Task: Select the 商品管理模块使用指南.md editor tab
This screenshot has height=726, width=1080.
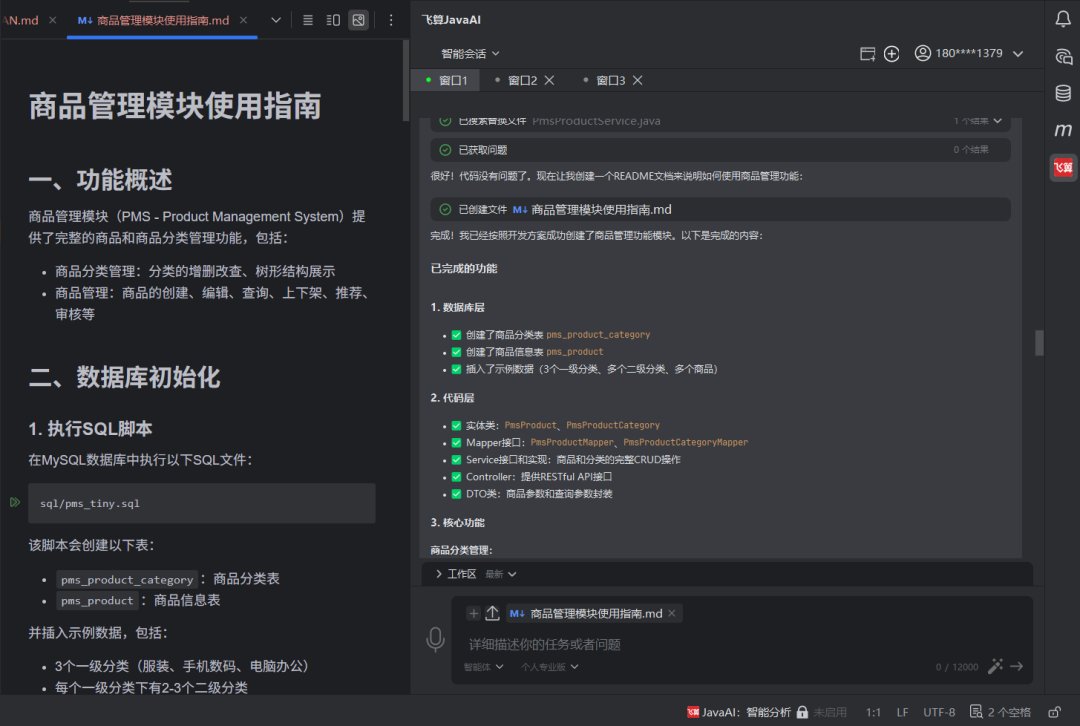Action: point(163,20)
